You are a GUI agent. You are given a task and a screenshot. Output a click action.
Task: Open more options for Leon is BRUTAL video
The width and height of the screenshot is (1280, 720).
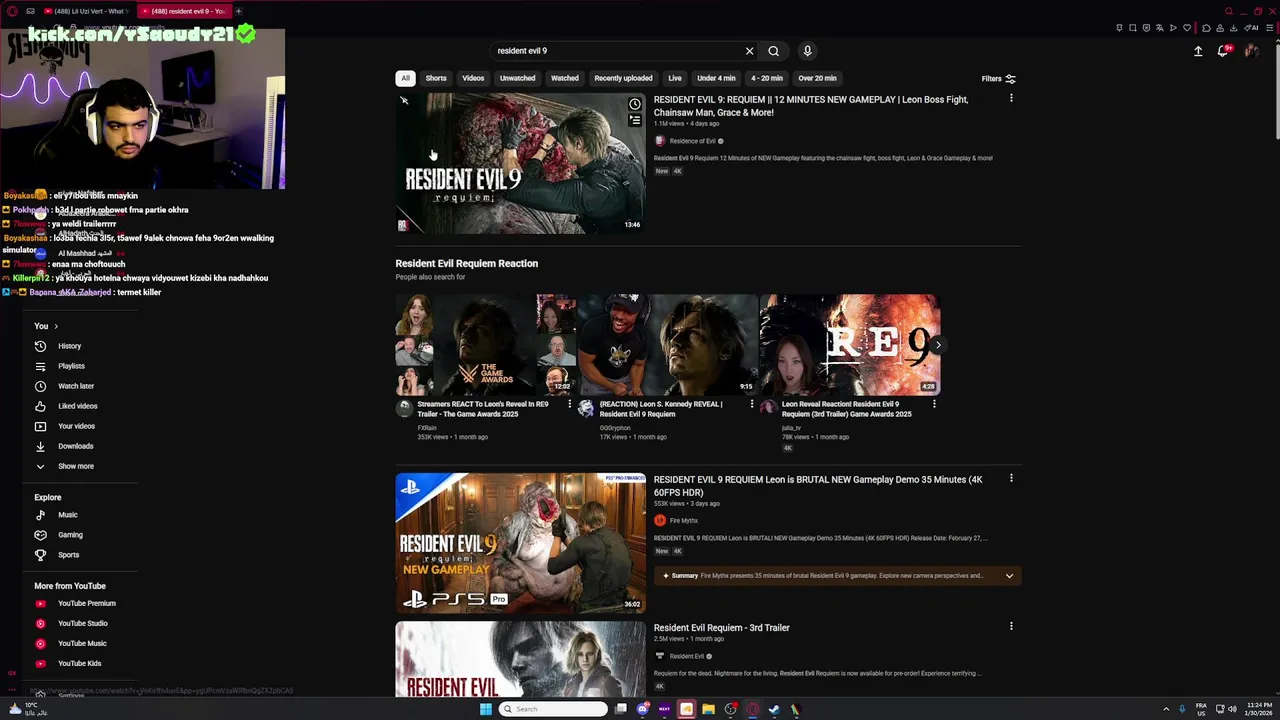[x=1011, y=479]
